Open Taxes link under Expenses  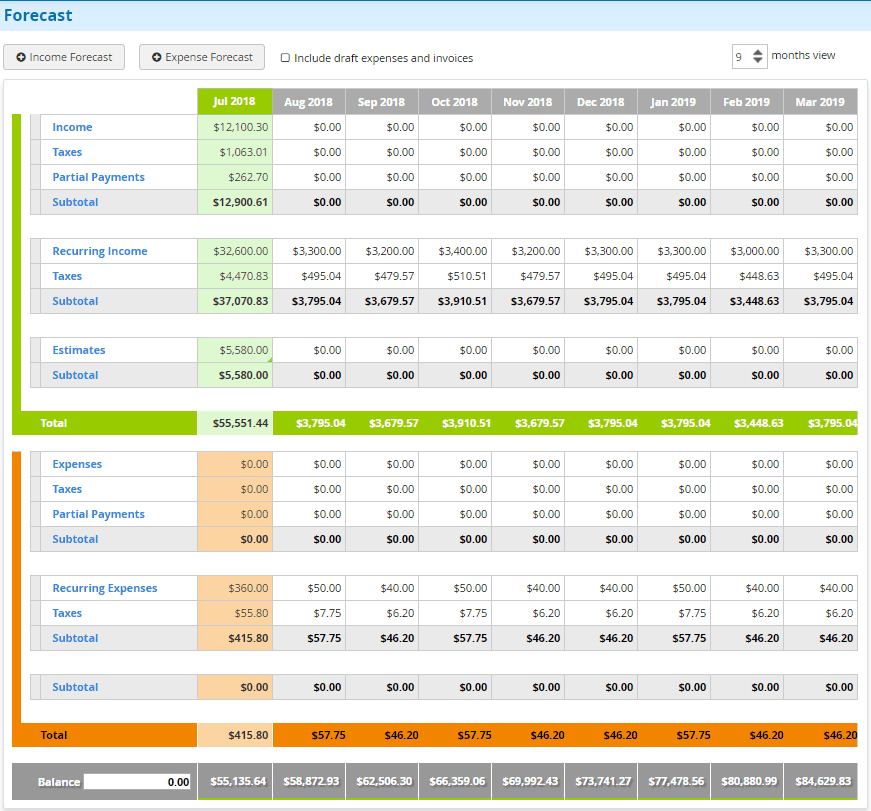67,489
